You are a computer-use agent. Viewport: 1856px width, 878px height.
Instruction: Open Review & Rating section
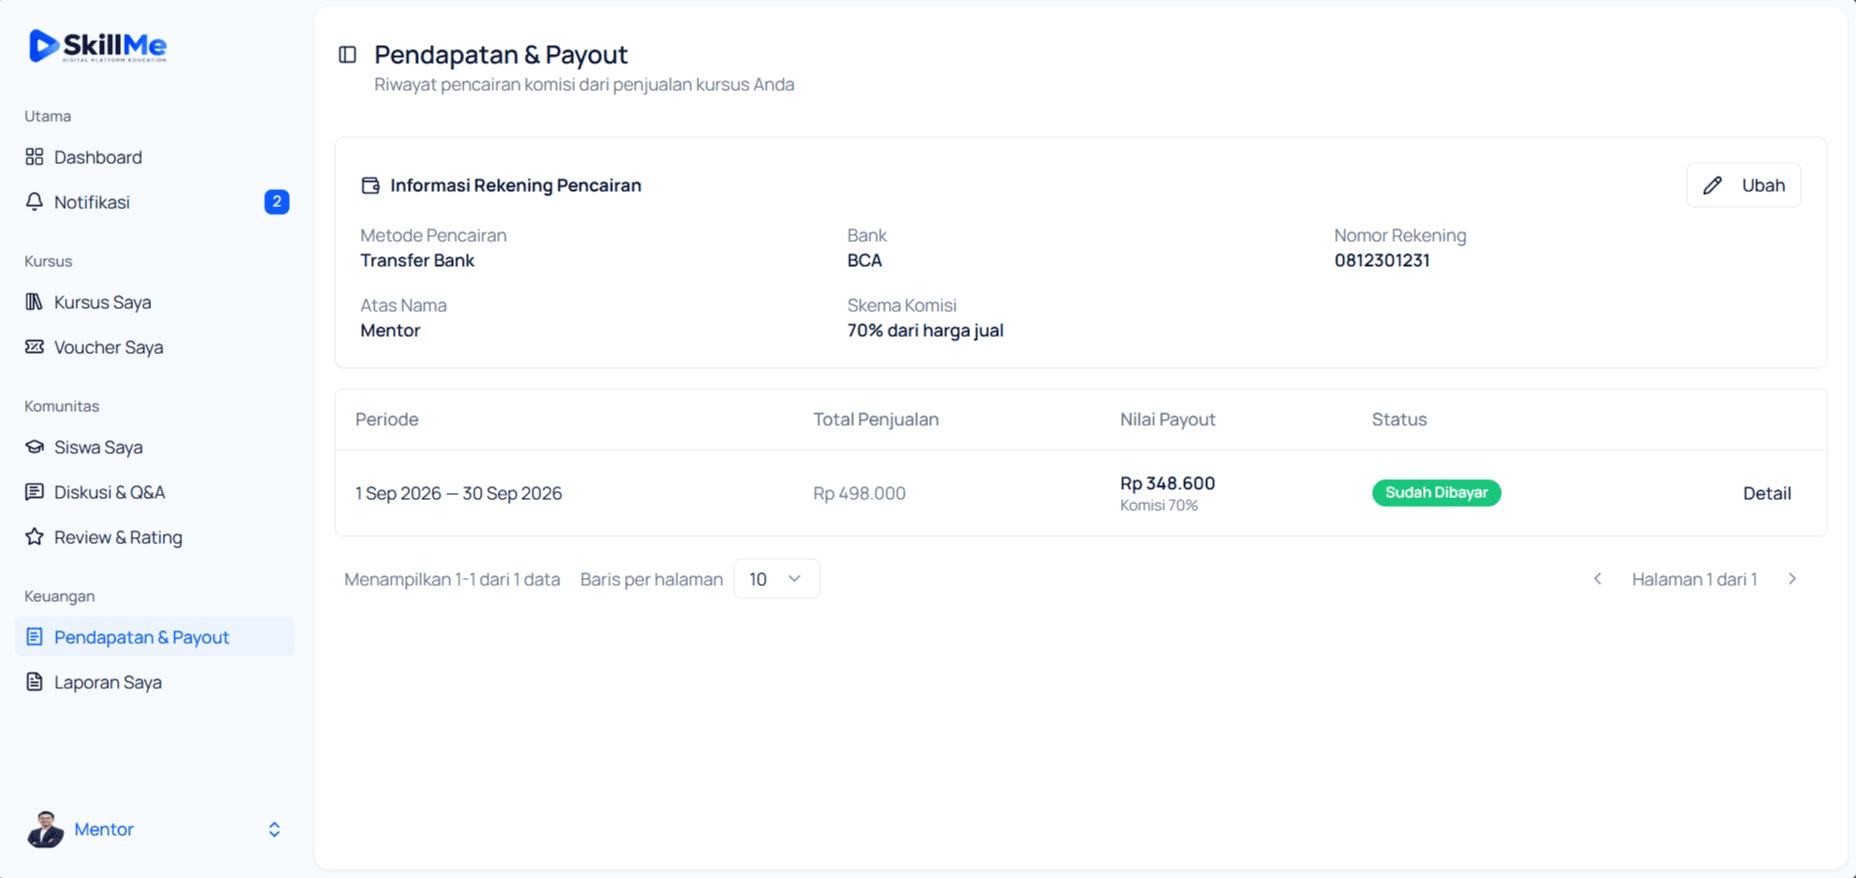pyautogui.click(x=155, y=537)
